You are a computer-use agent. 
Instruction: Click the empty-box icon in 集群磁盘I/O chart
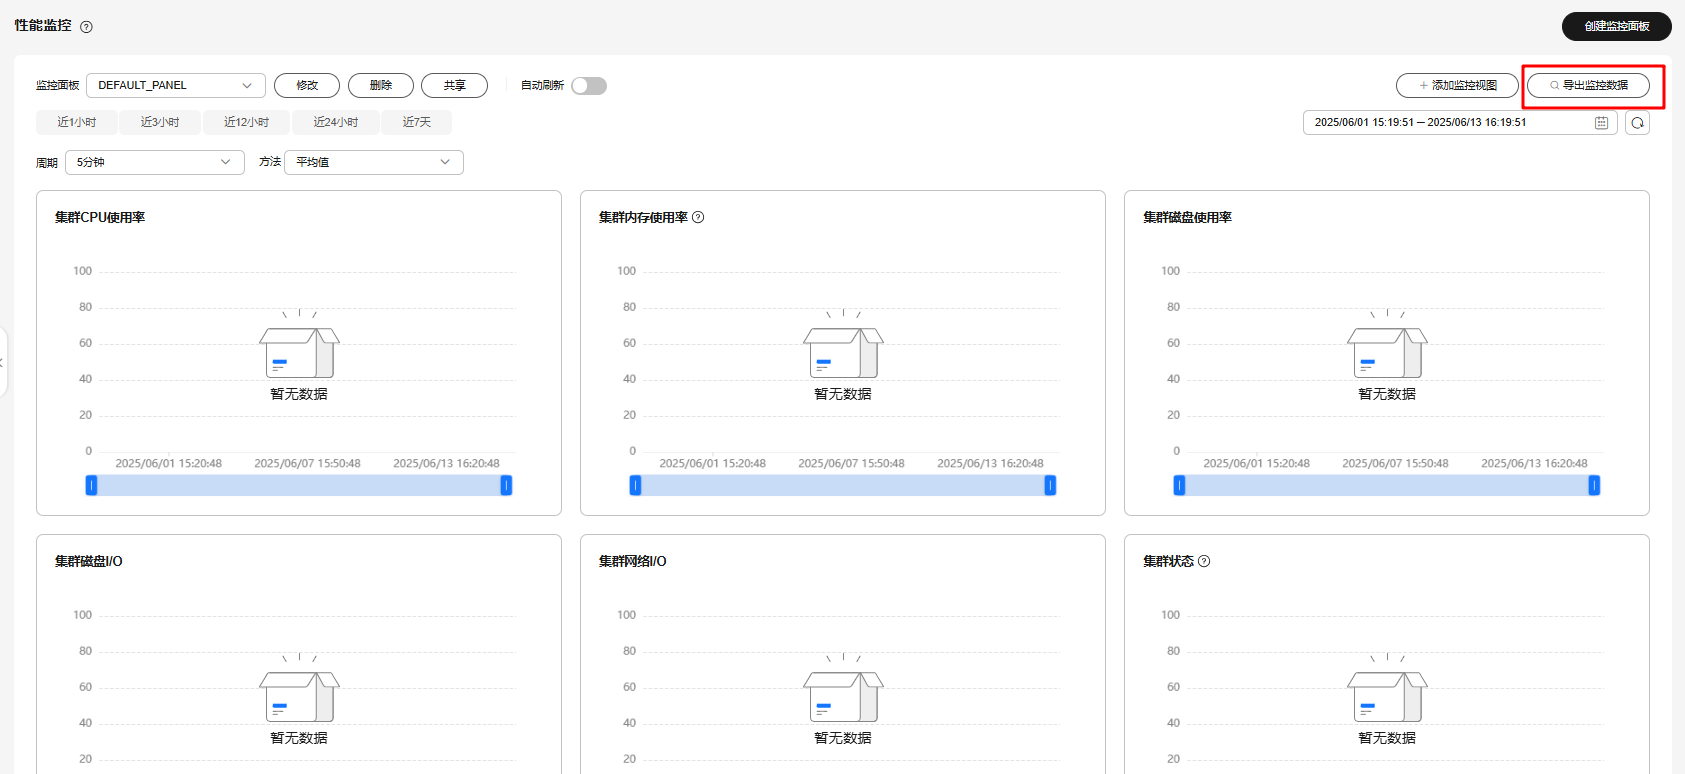(299, 688)
